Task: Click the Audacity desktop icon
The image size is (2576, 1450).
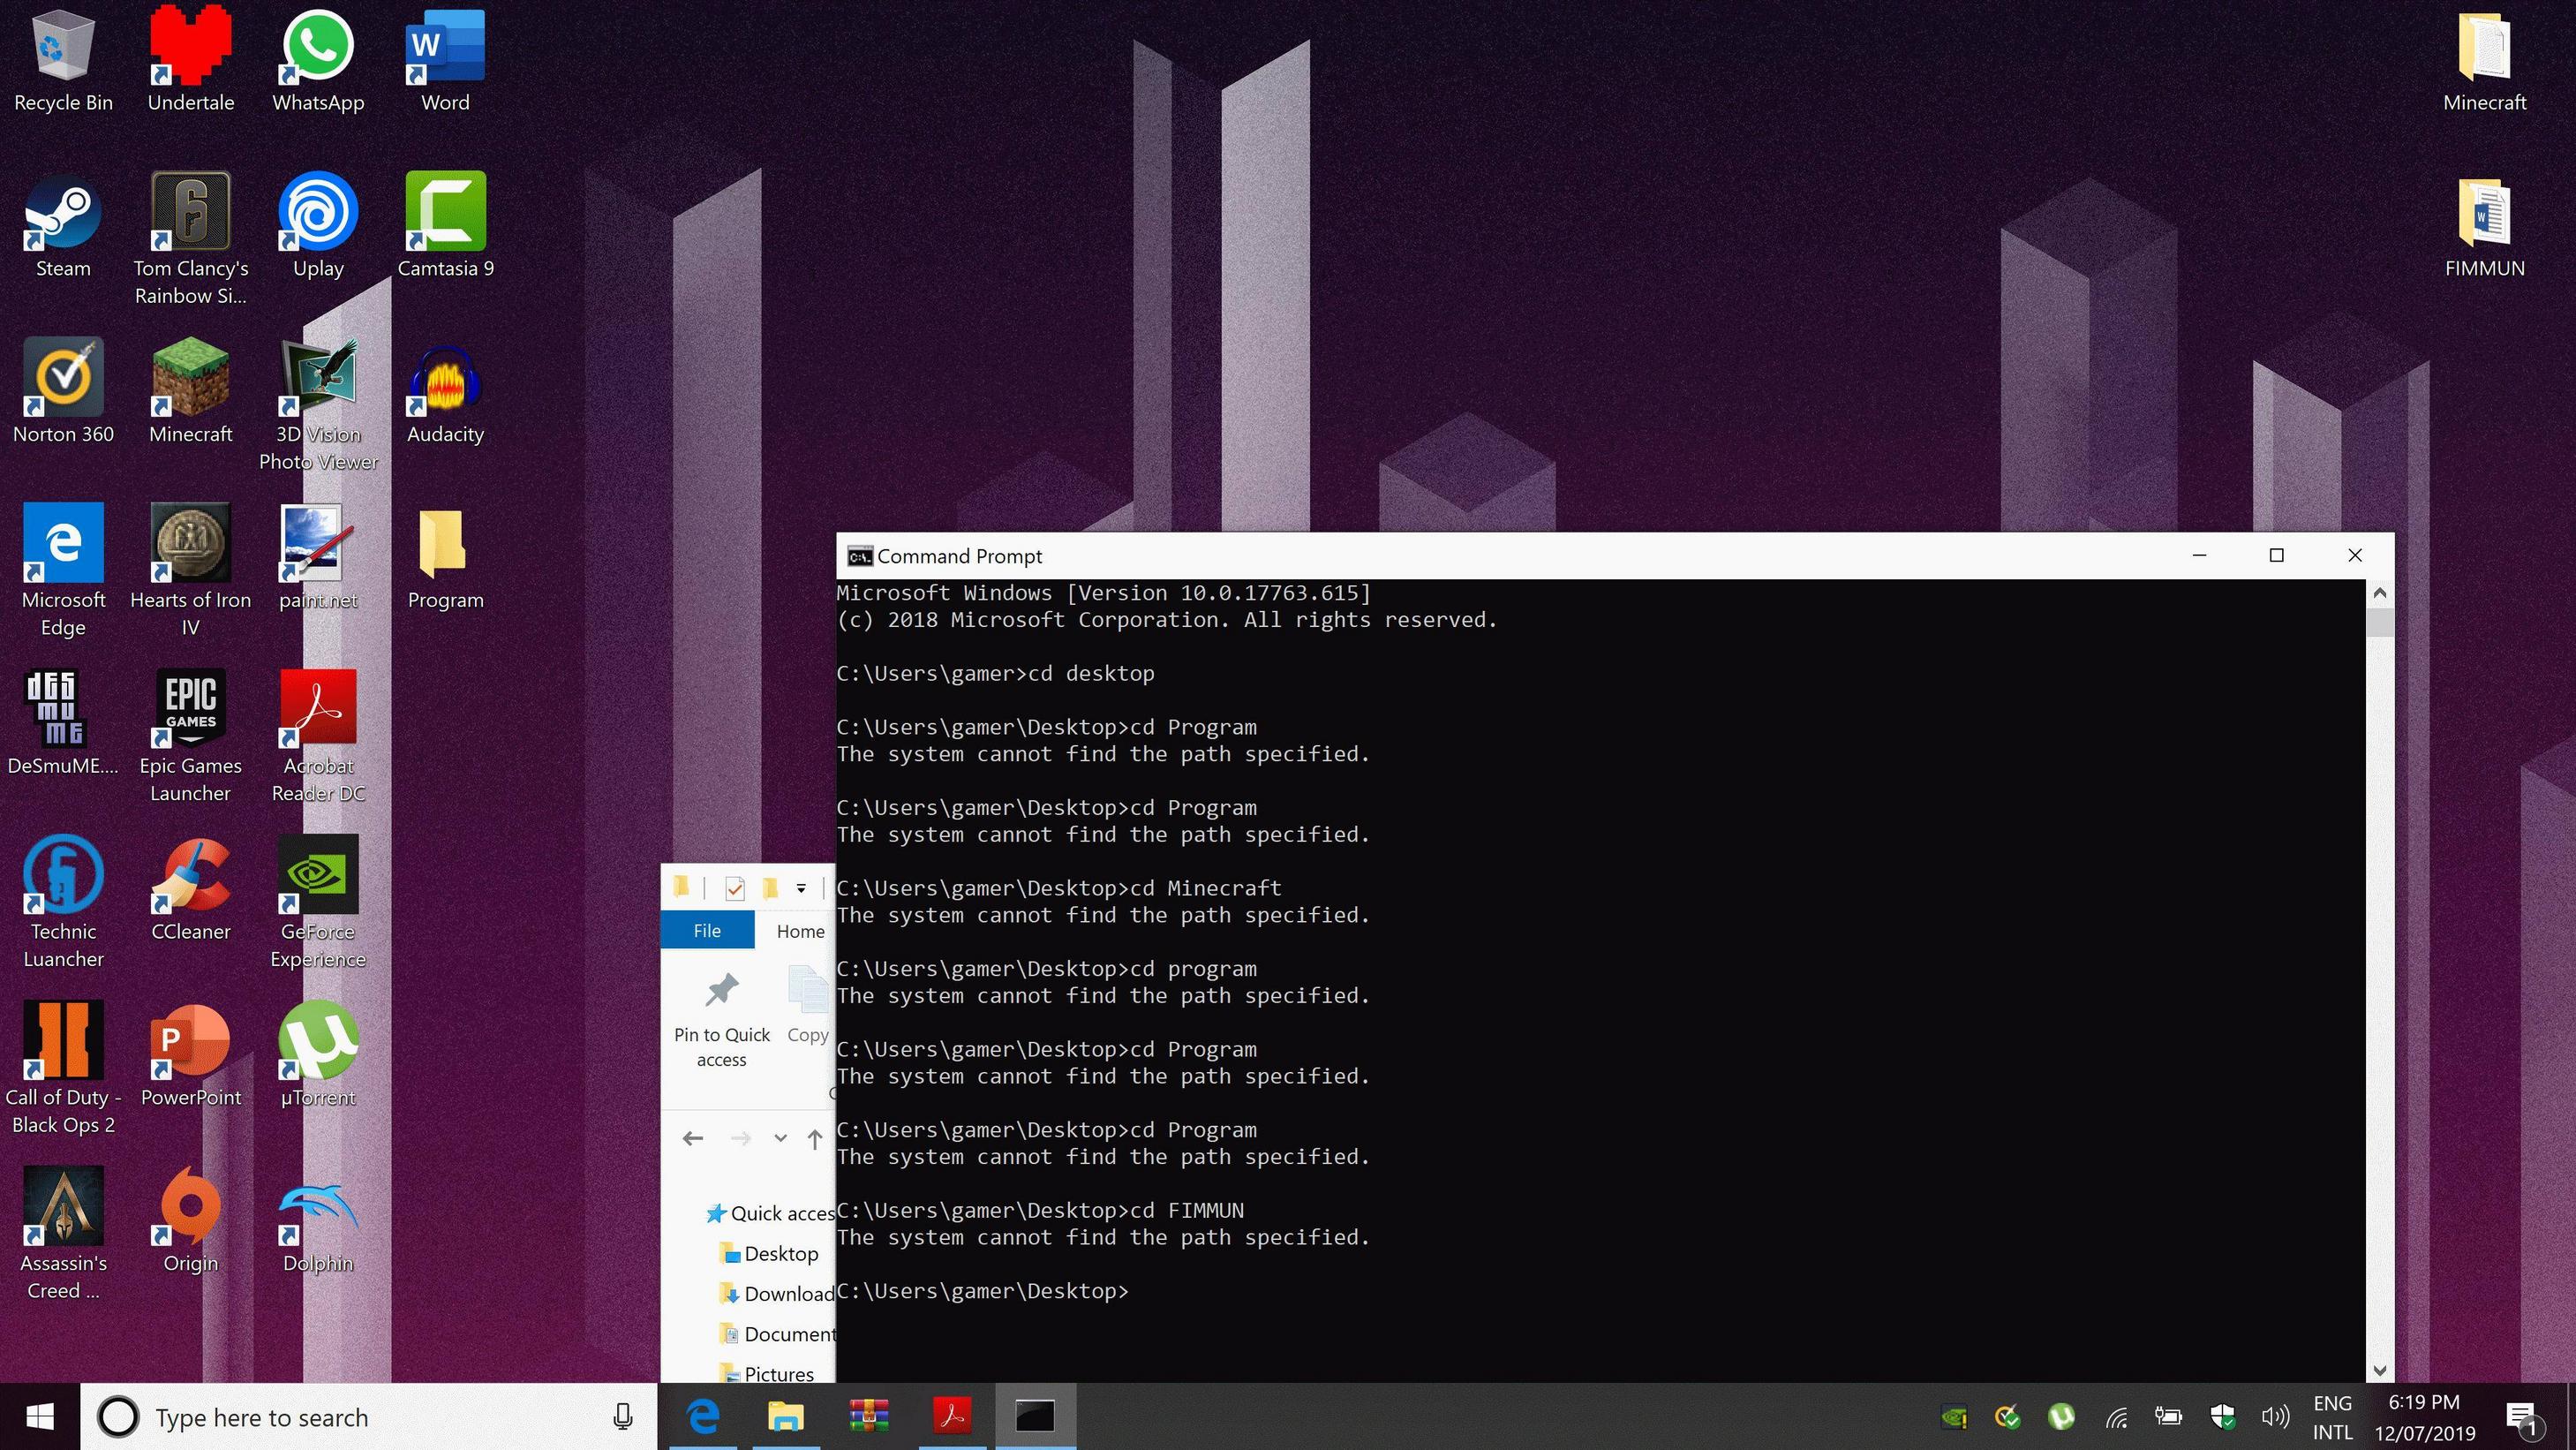Action: click(445, 380)
